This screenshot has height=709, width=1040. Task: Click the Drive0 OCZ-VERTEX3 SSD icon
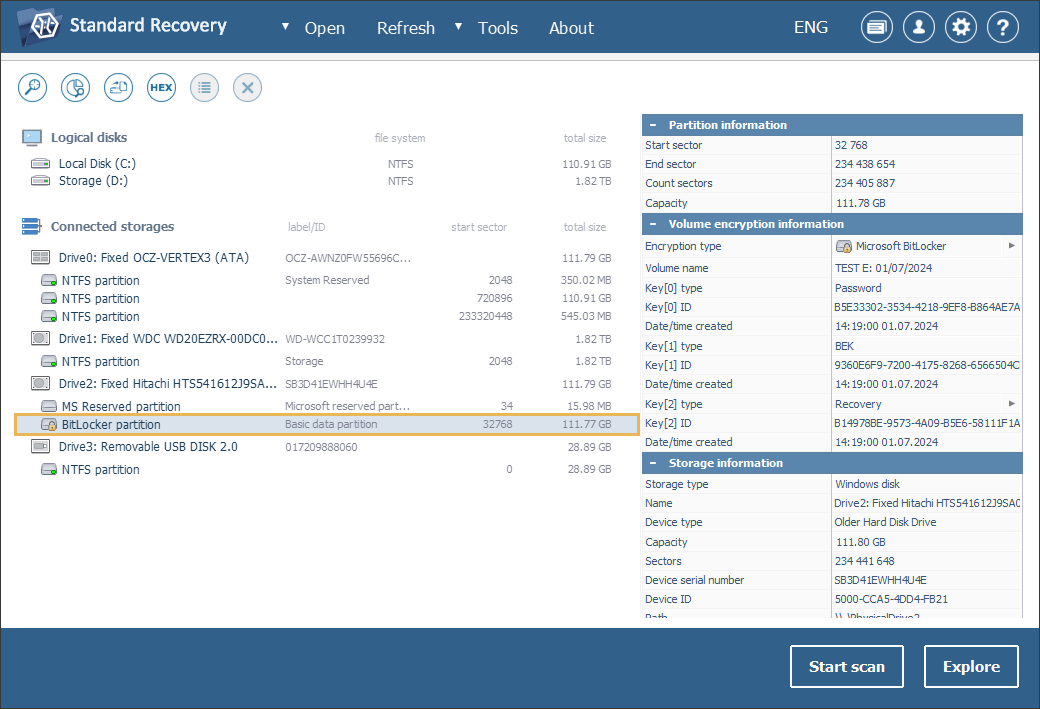(40, 257)
